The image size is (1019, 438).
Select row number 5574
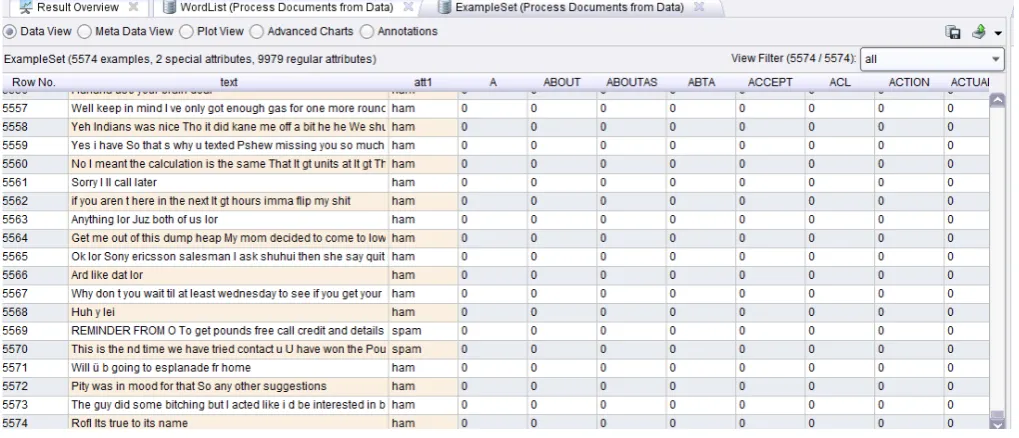pos(15,423)
